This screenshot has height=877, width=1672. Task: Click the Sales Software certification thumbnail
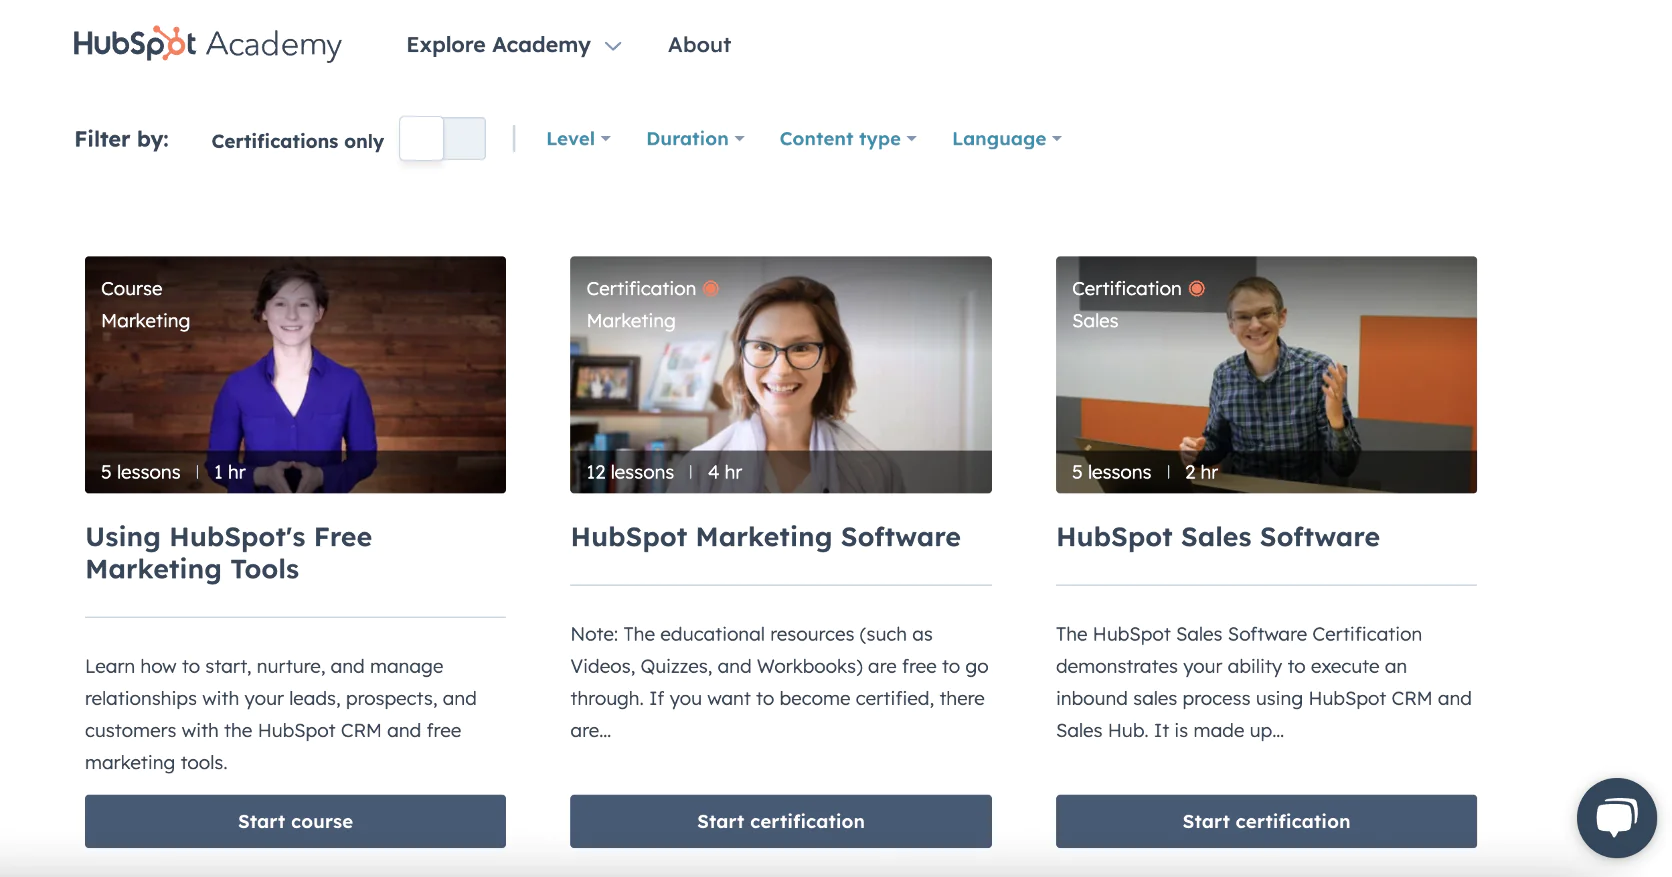coord(1266,375)
